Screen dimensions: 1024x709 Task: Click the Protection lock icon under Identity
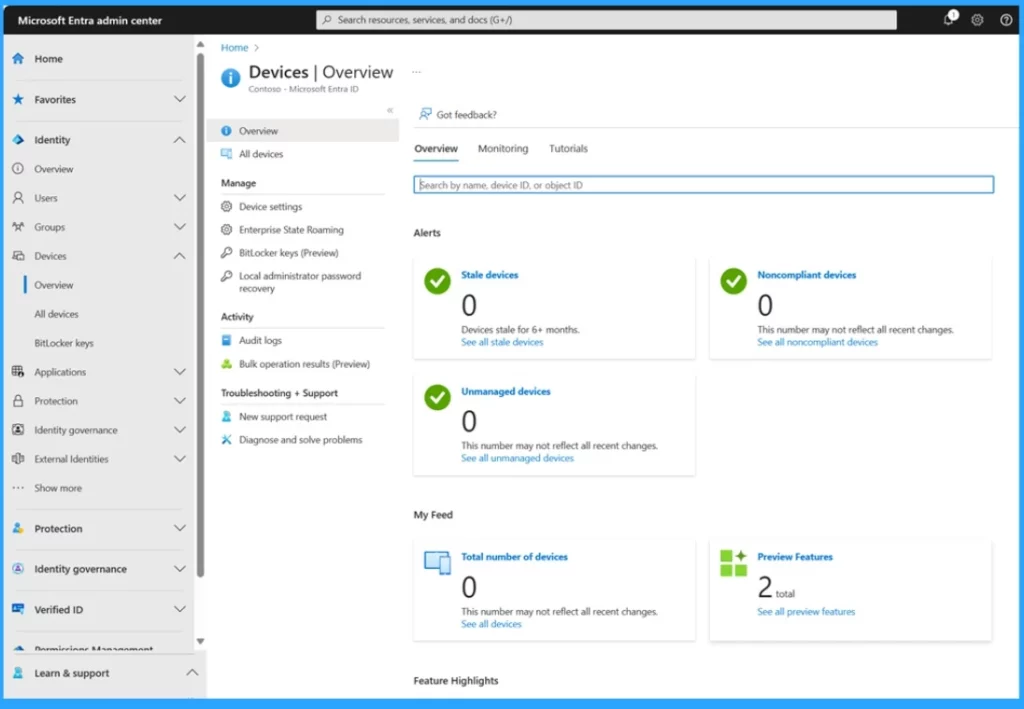pos(18,401)
